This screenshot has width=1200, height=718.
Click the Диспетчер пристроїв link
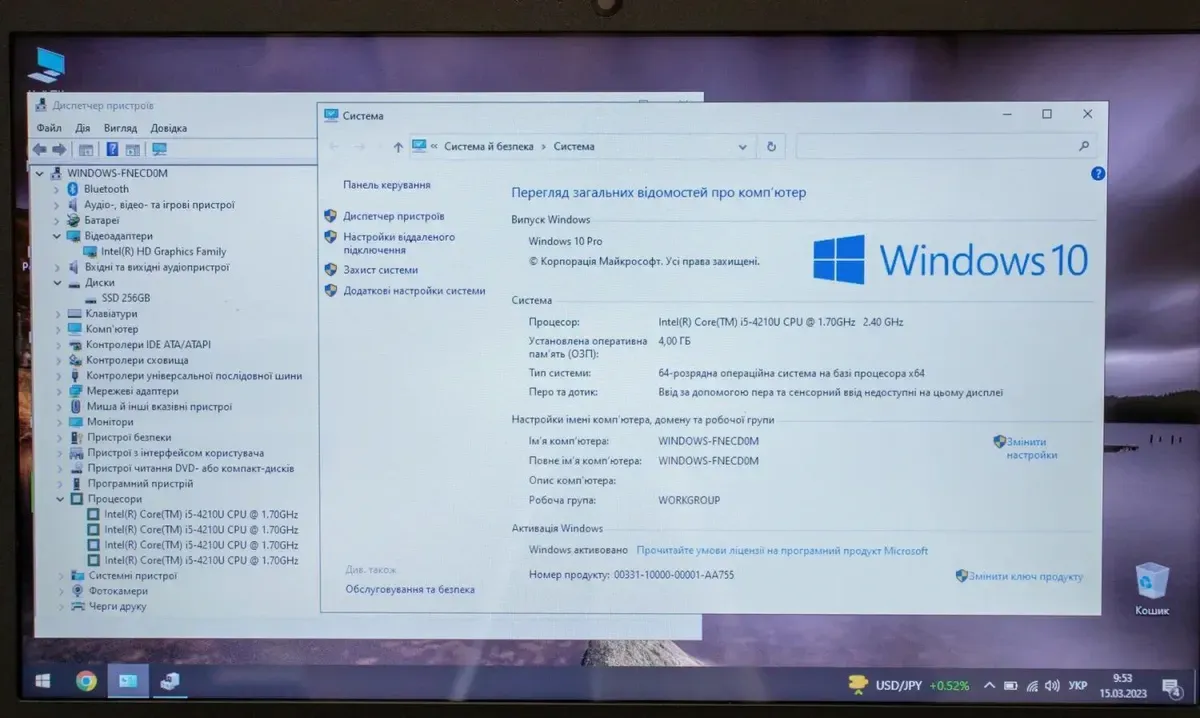pyautogui.click(x=393, y=216)
